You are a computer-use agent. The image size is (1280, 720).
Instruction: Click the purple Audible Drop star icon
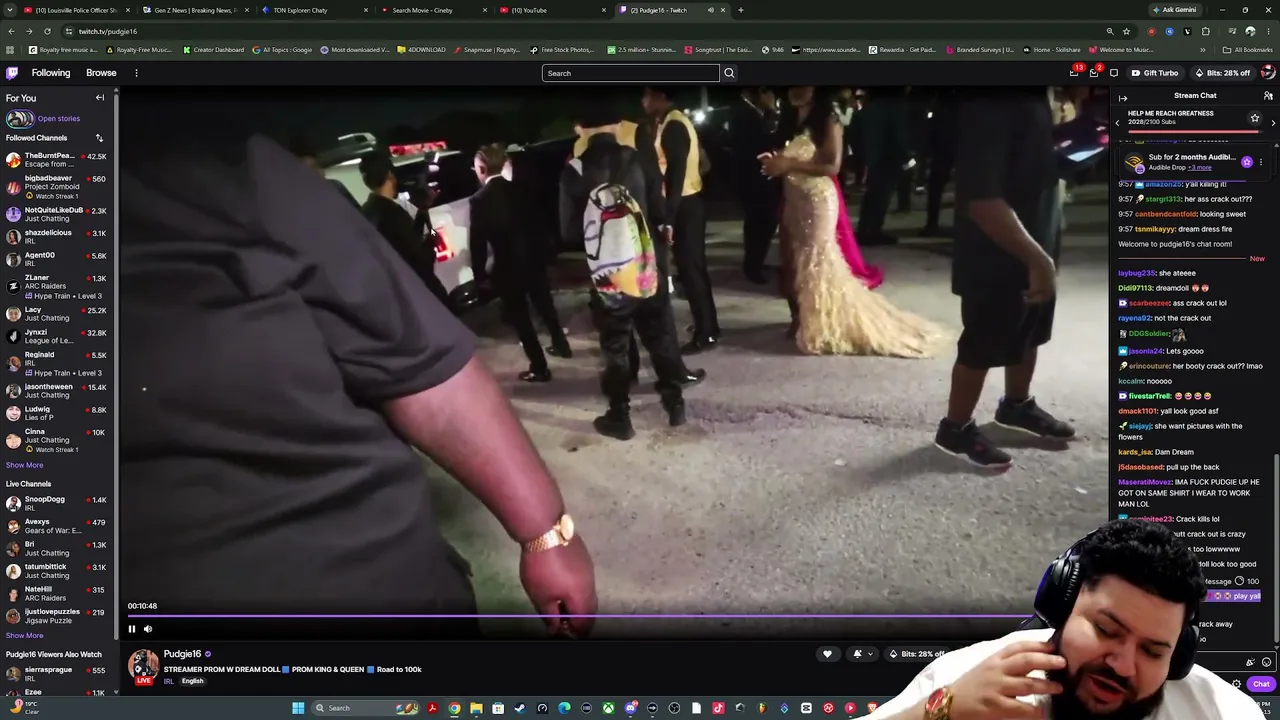click(x=1246, y=162)
